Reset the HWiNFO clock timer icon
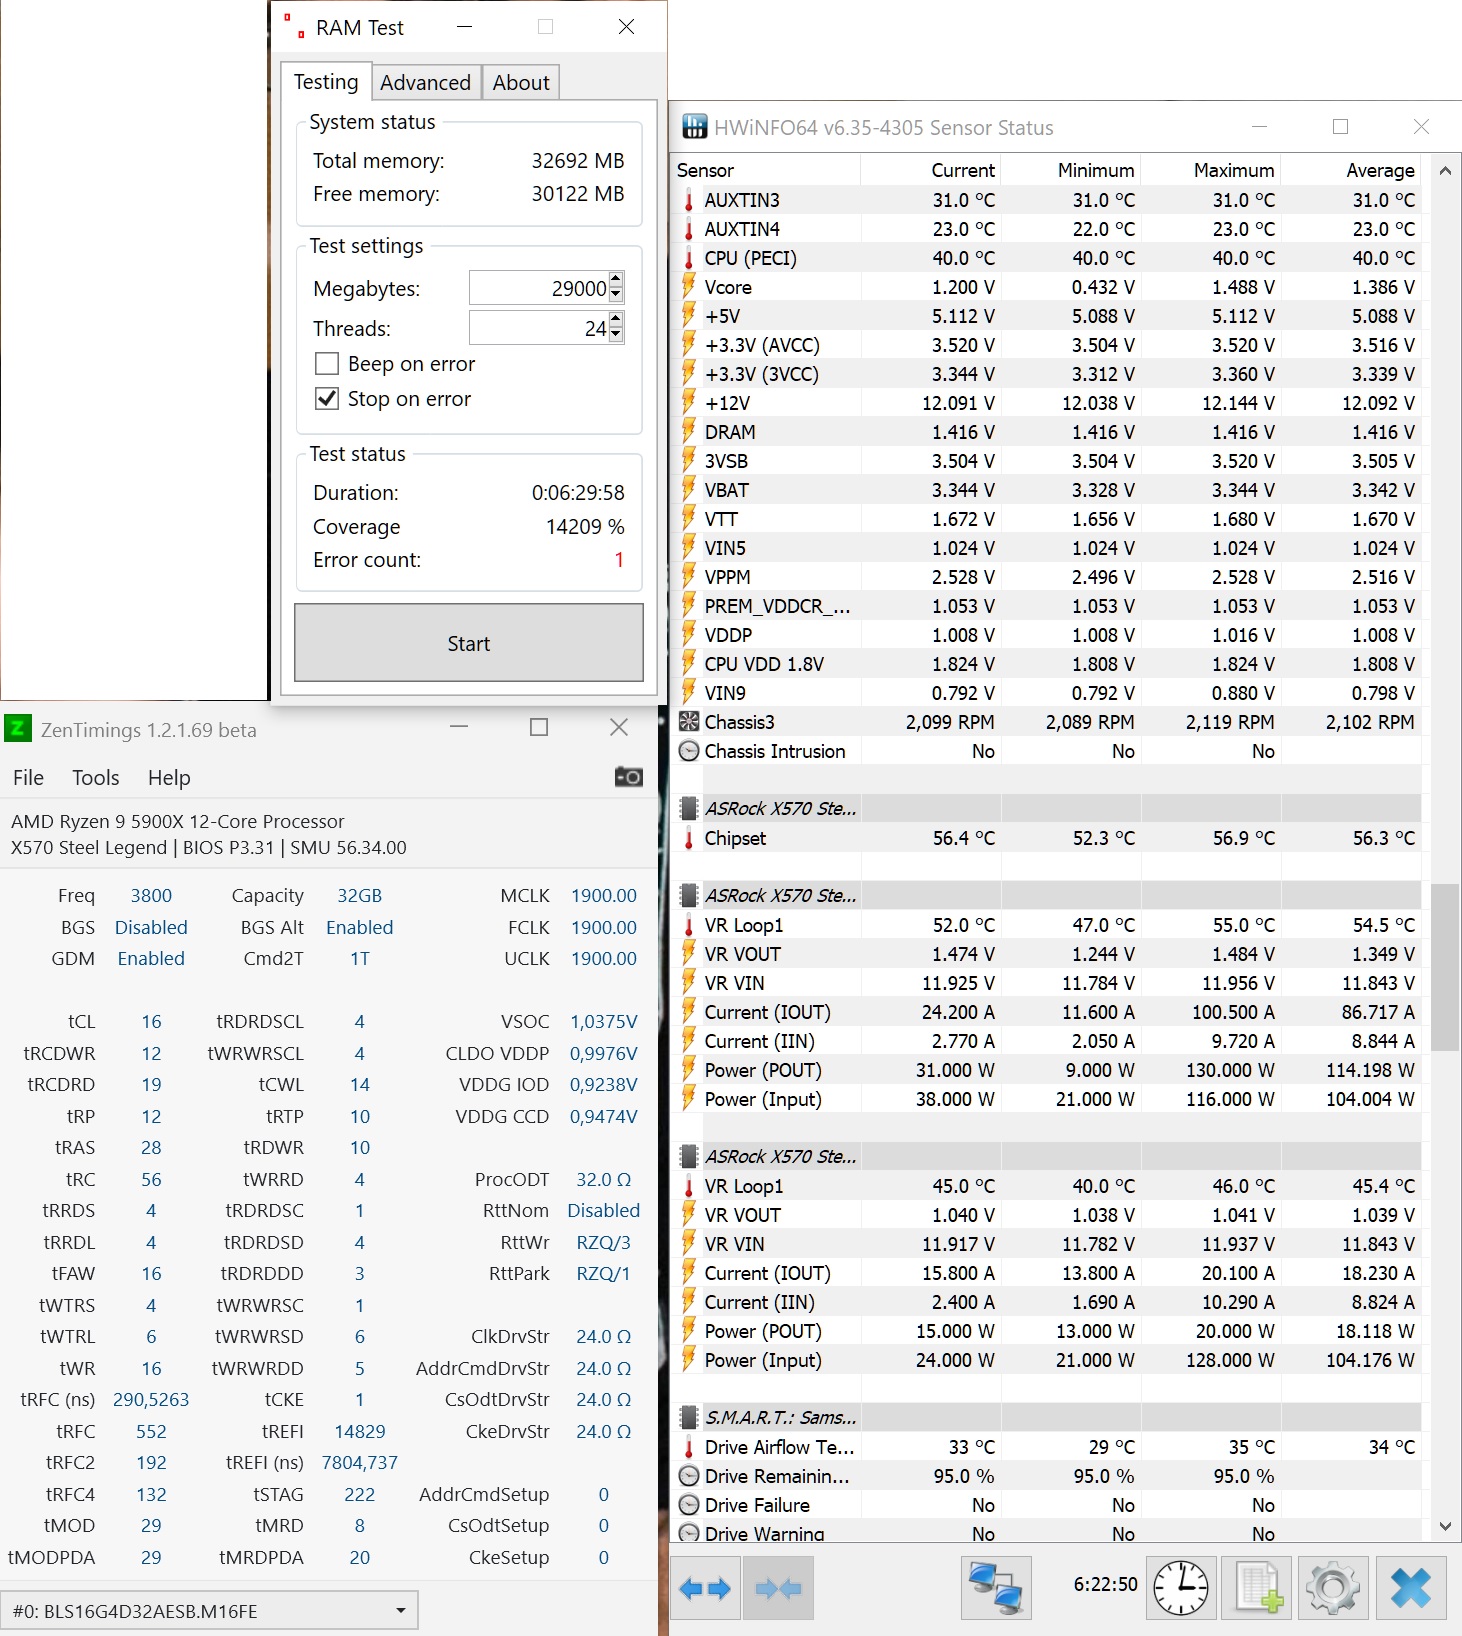Screen dimensions: 1462x1636 click(1181, 1588)
